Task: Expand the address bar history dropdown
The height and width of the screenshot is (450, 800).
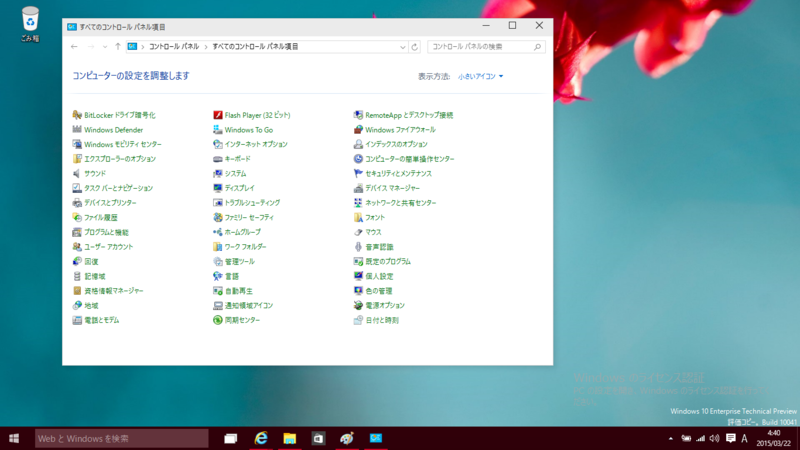Action: [x=403, y=47]
